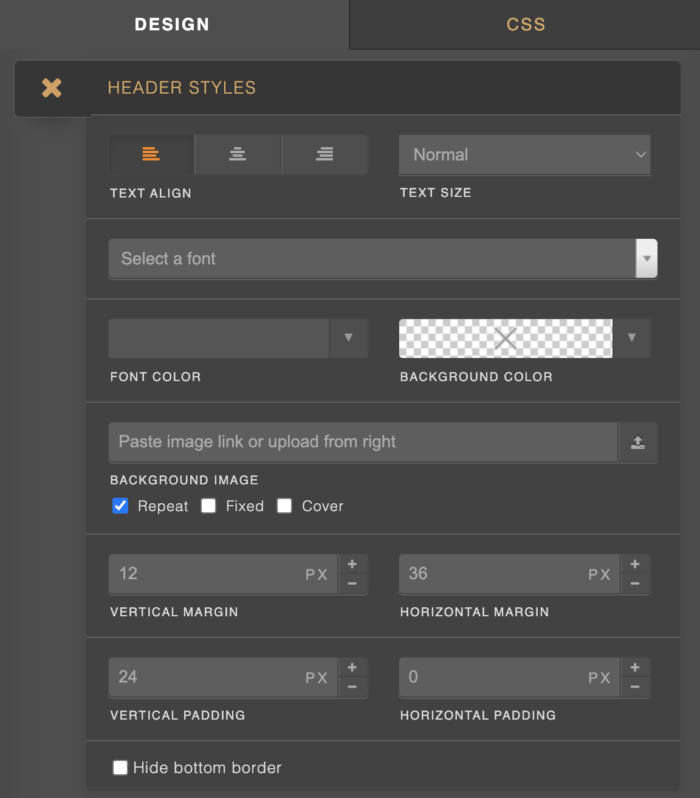The height and width of the screenshot is (798, 700).
Task: Open the Select a font dropdown
Action: [x=382, y=259]
